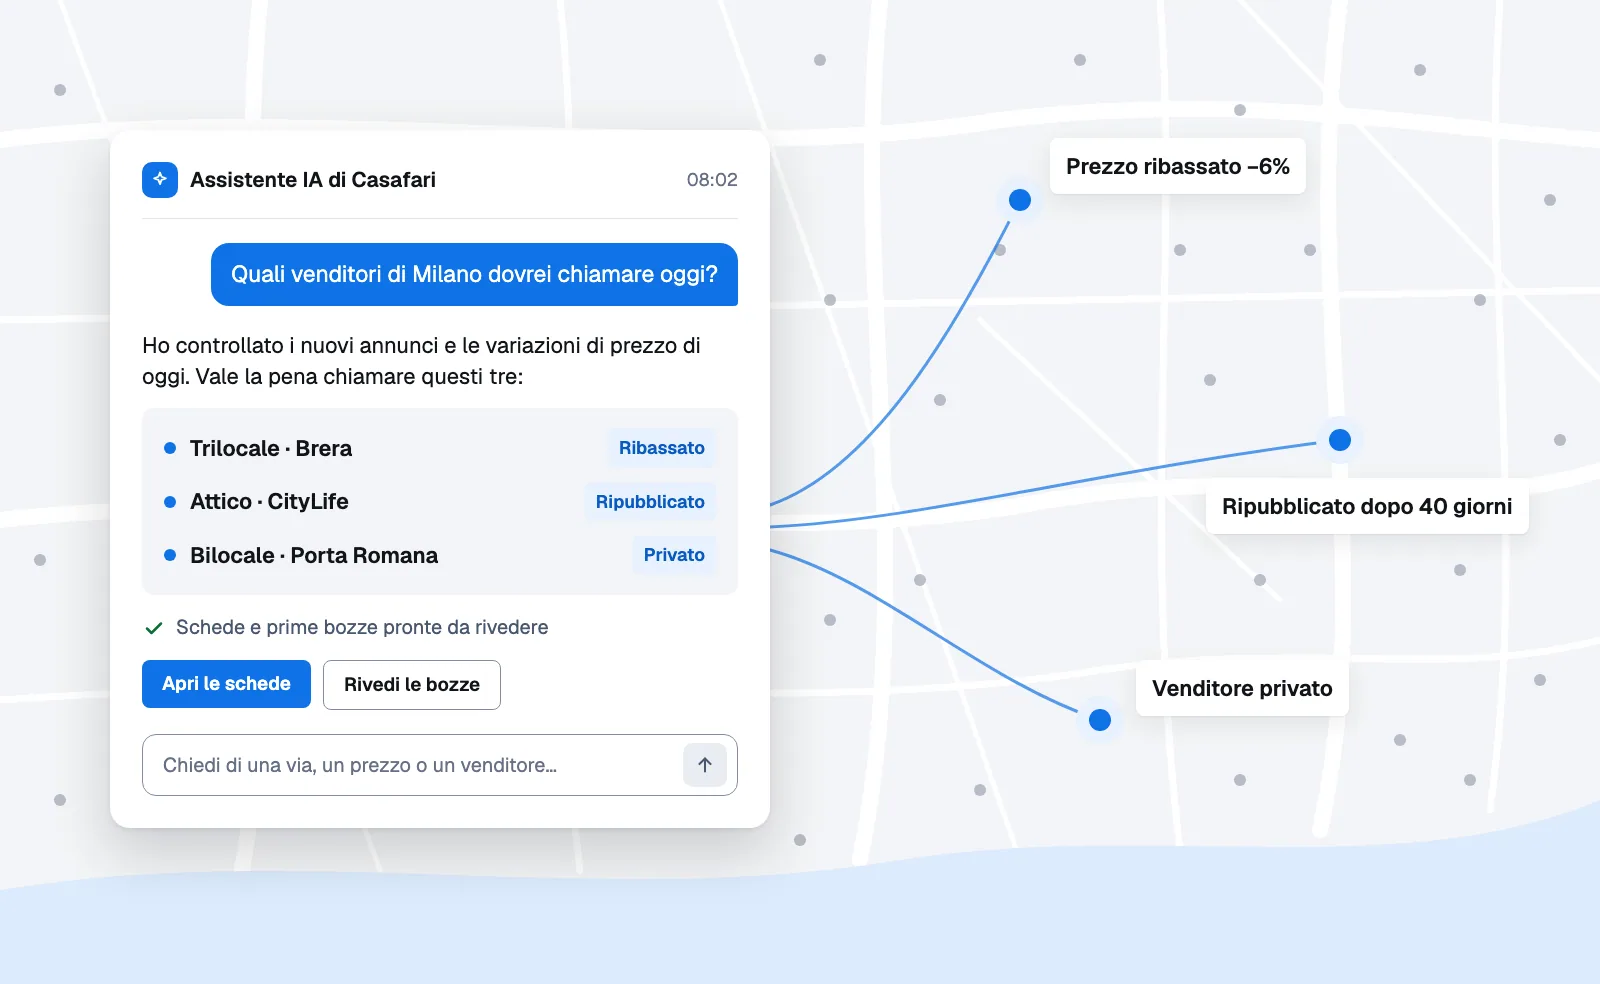The image size is (1600, 984).
Task: Click the blue bullet for Attico · CityLife
Action: point(170,502)
